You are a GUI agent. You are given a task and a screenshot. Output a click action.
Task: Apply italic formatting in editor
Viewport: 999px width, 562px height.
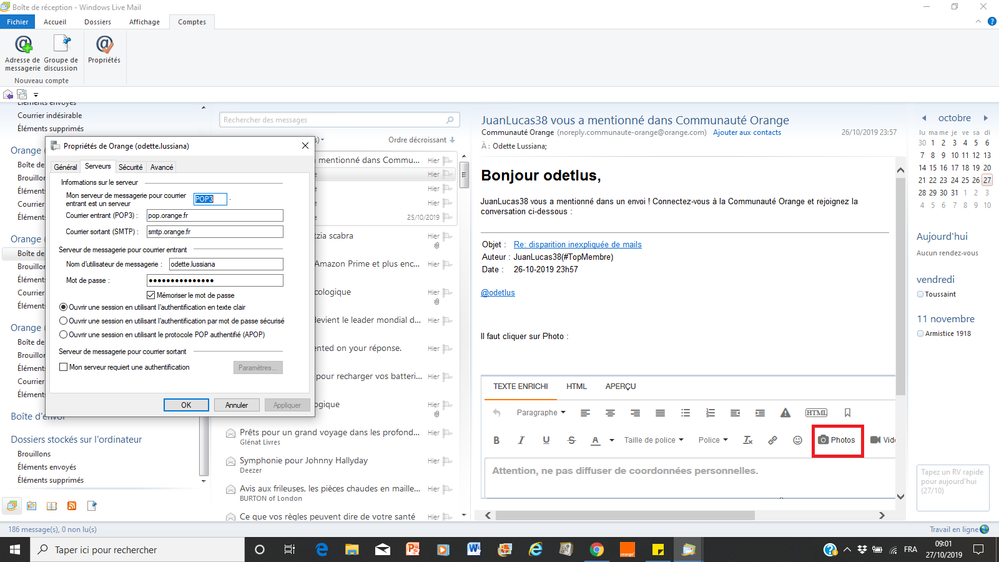click(x=521, y=440)
